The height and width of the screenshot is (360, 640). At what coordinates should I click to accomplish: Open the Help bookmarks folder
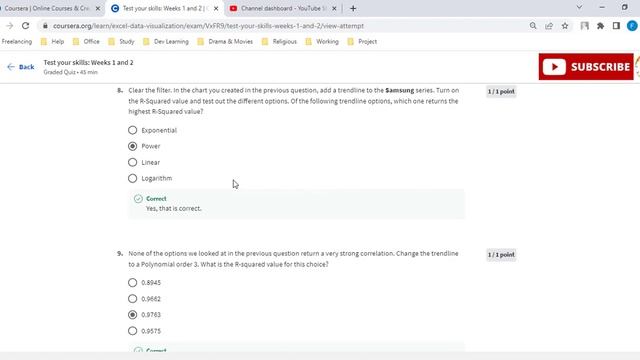[52, 42]
